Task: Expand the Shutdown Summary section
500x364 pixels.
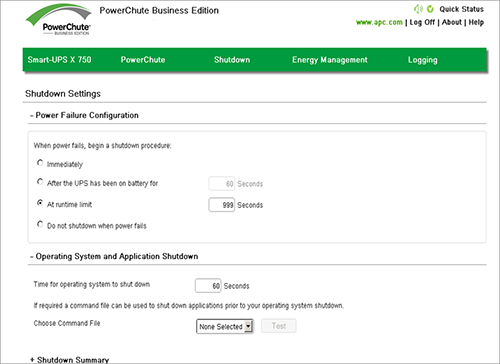Action: pos(69,360)
